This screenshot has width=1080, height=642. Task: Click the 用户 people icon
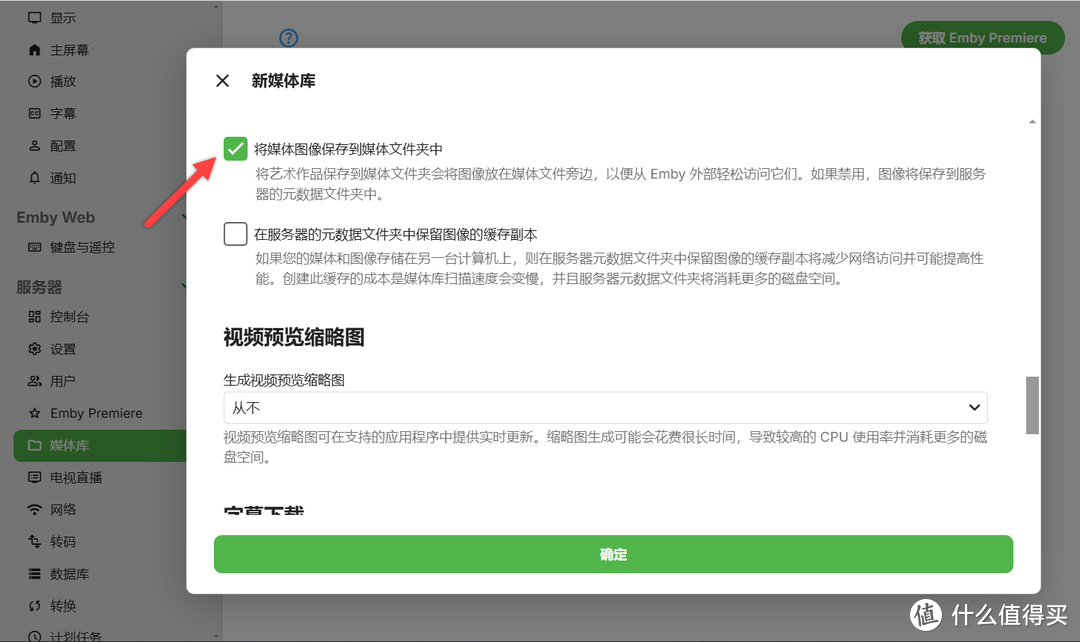[34, 381]
